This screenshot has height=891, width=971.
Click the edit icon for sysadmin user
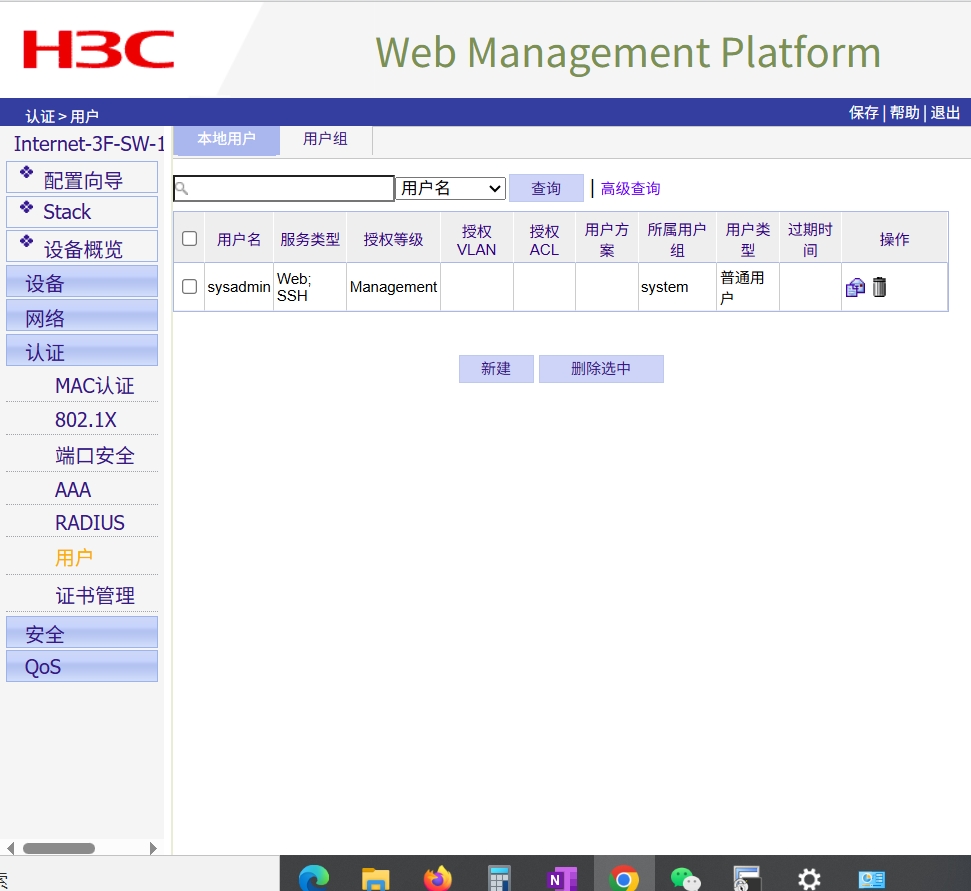855,288
